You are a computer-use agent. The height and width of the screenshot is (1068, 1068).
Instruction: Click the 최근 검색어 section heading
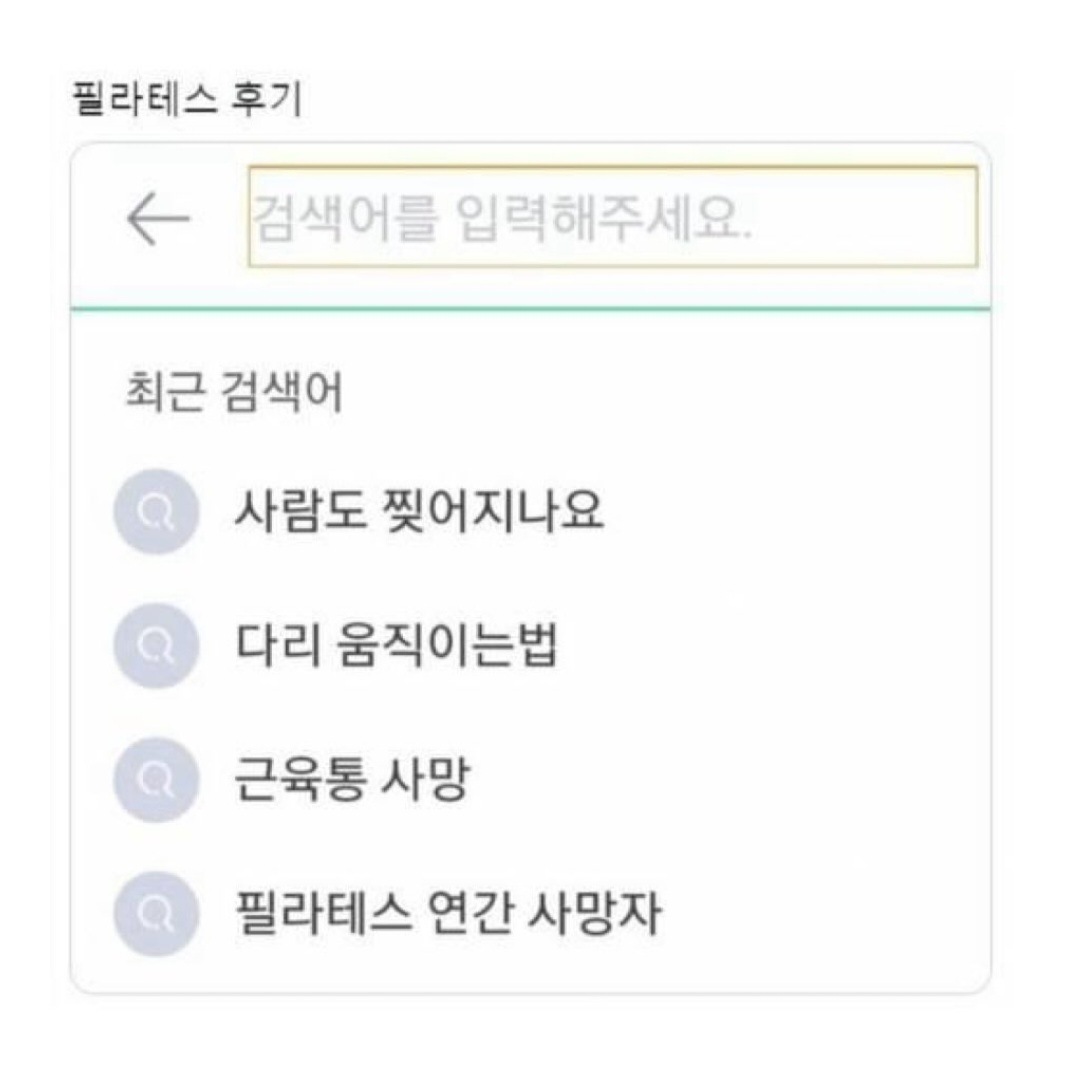click(x=231, y=393)
